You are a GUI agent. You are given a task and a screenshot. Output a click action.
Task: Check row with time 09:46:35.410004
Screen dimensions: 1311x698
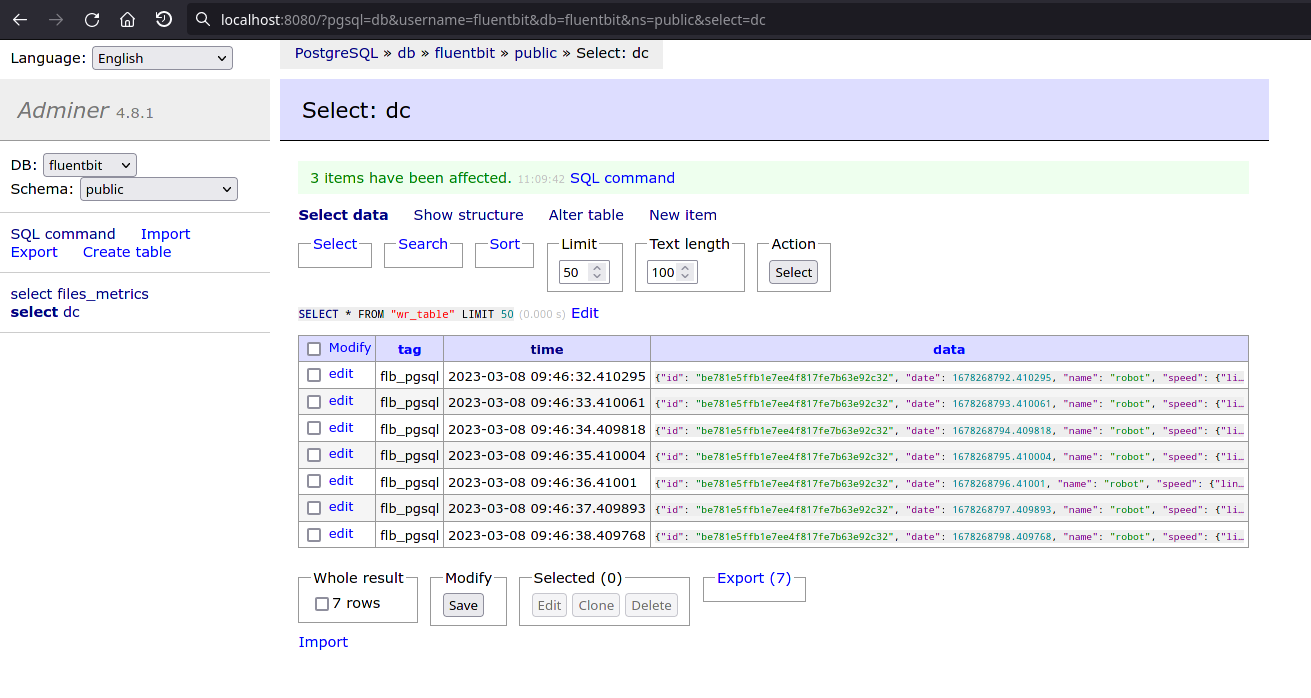(x=314, y=455)
